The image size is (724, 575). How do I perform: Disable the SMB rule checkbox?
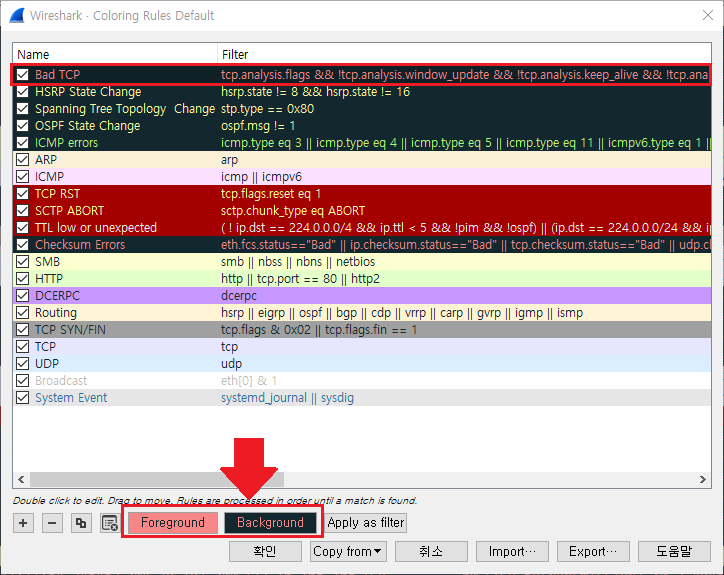23,262
